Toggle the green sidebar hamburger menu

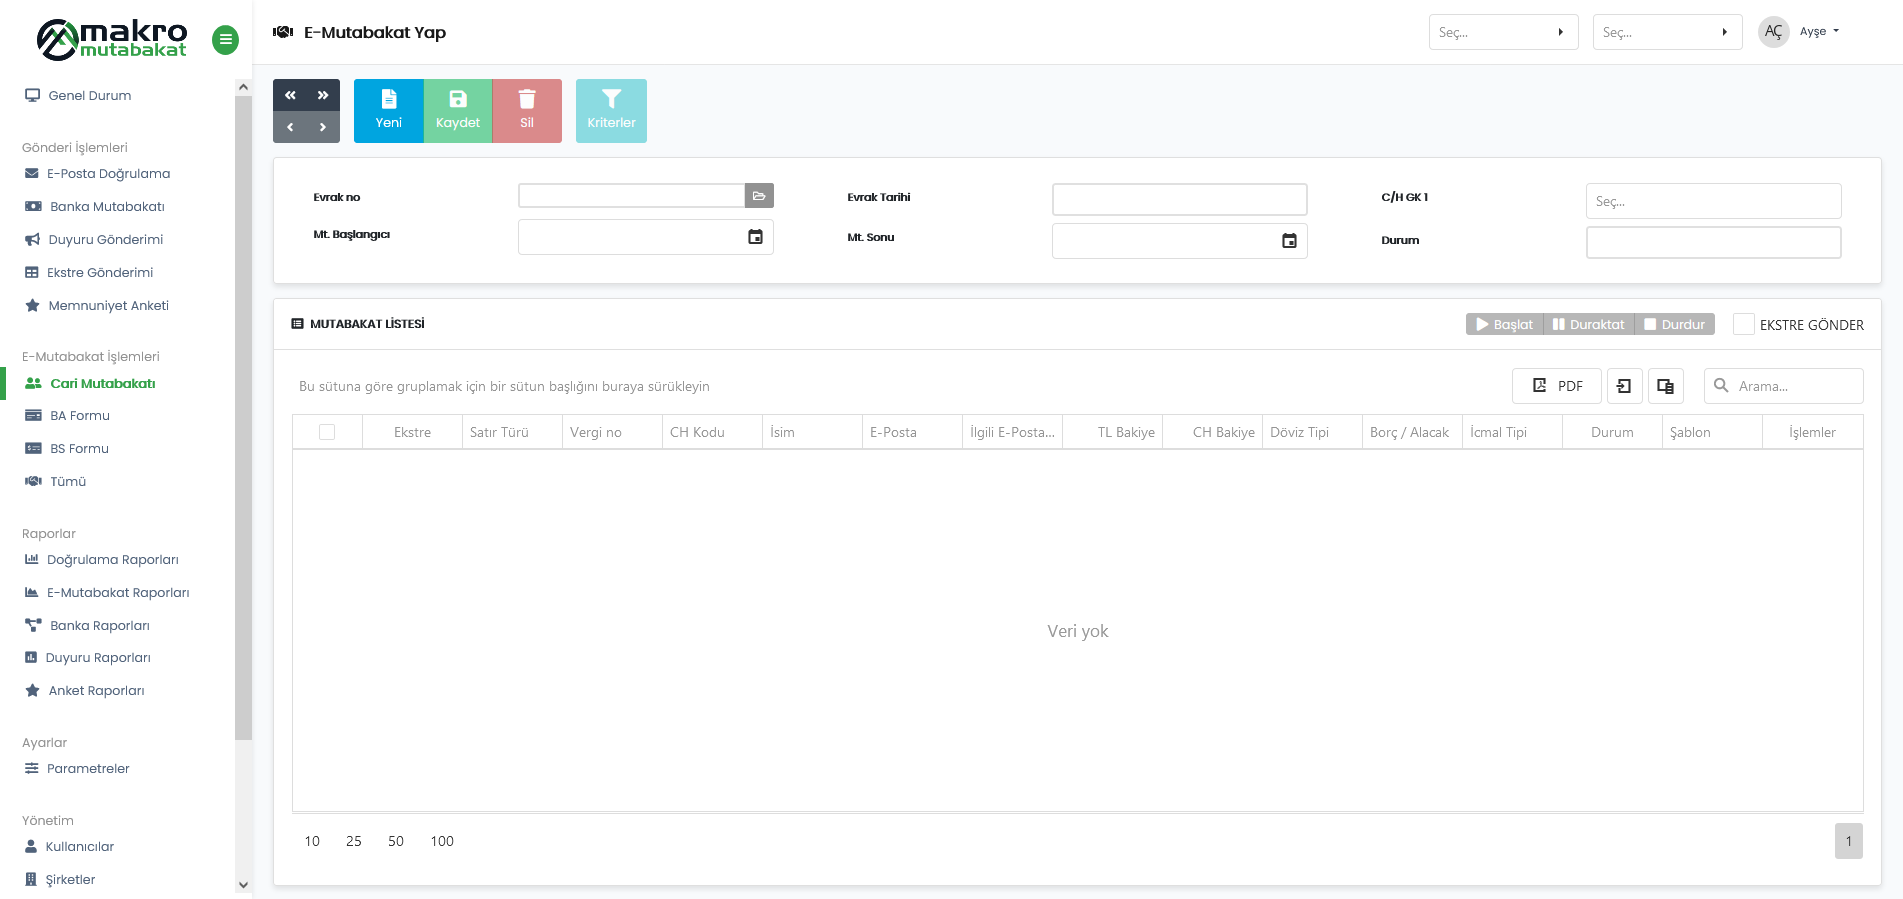[226, 40]
